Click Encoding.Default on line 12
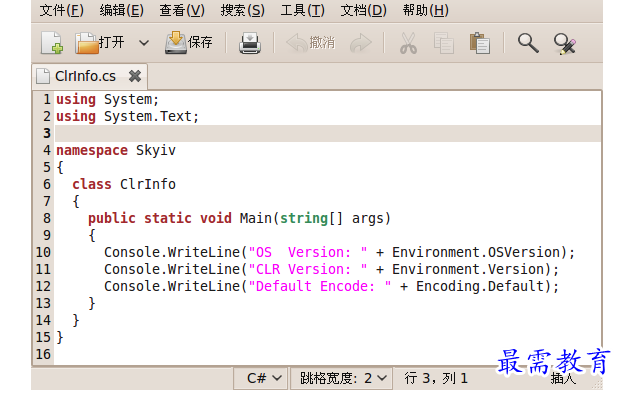This screenshot has height=393, width=619. pos(480,286)
